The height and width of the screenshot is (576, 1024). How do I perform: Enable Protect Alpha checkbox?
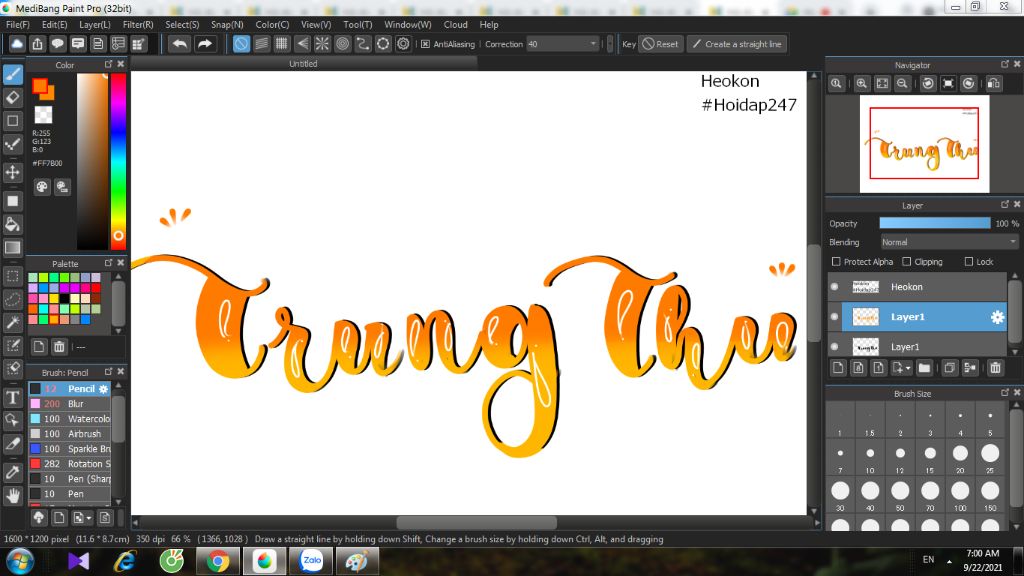tap(836, 261)
